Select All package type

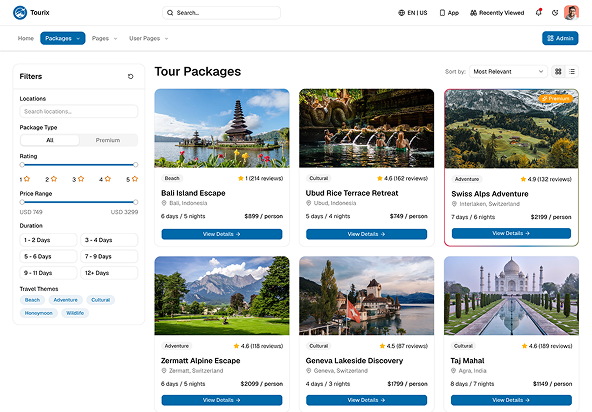(x=50, y=140)
